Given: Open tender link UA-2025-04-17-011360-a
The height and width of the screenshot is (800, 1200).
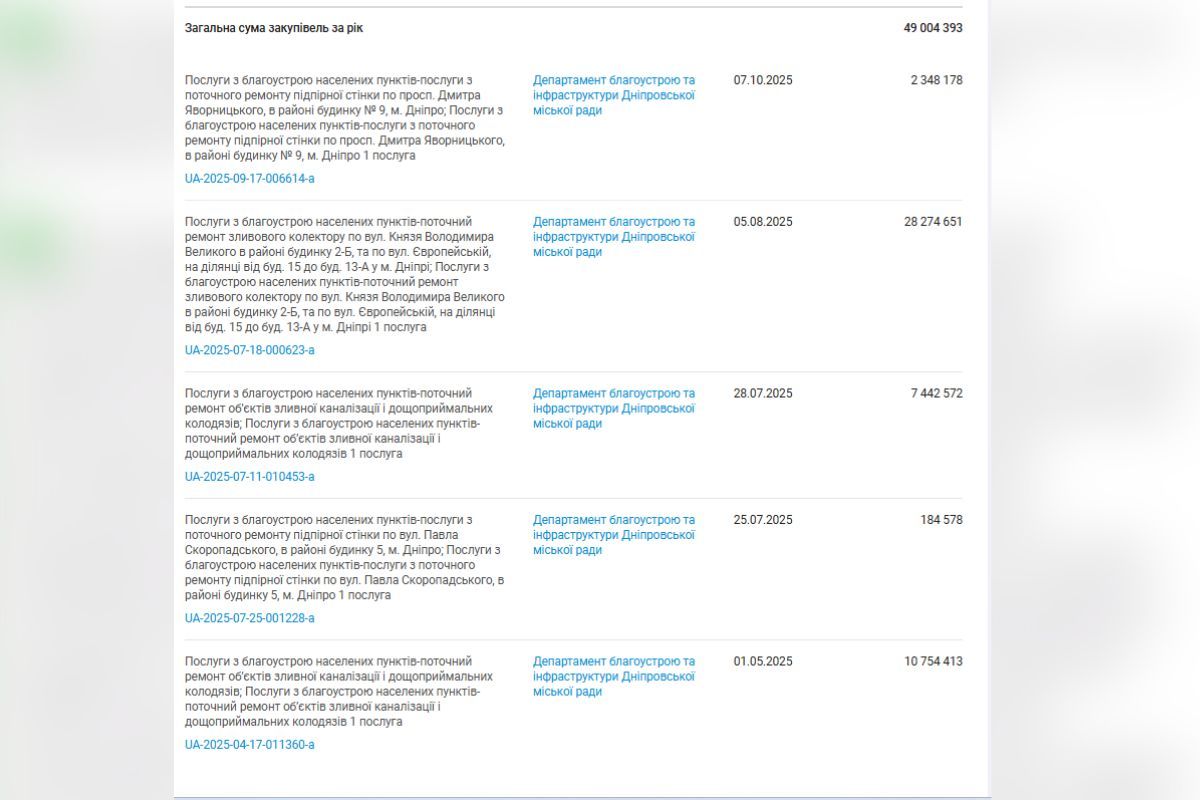Looking at the screenshot, I should pyautogui.click(x=249, y=745).
